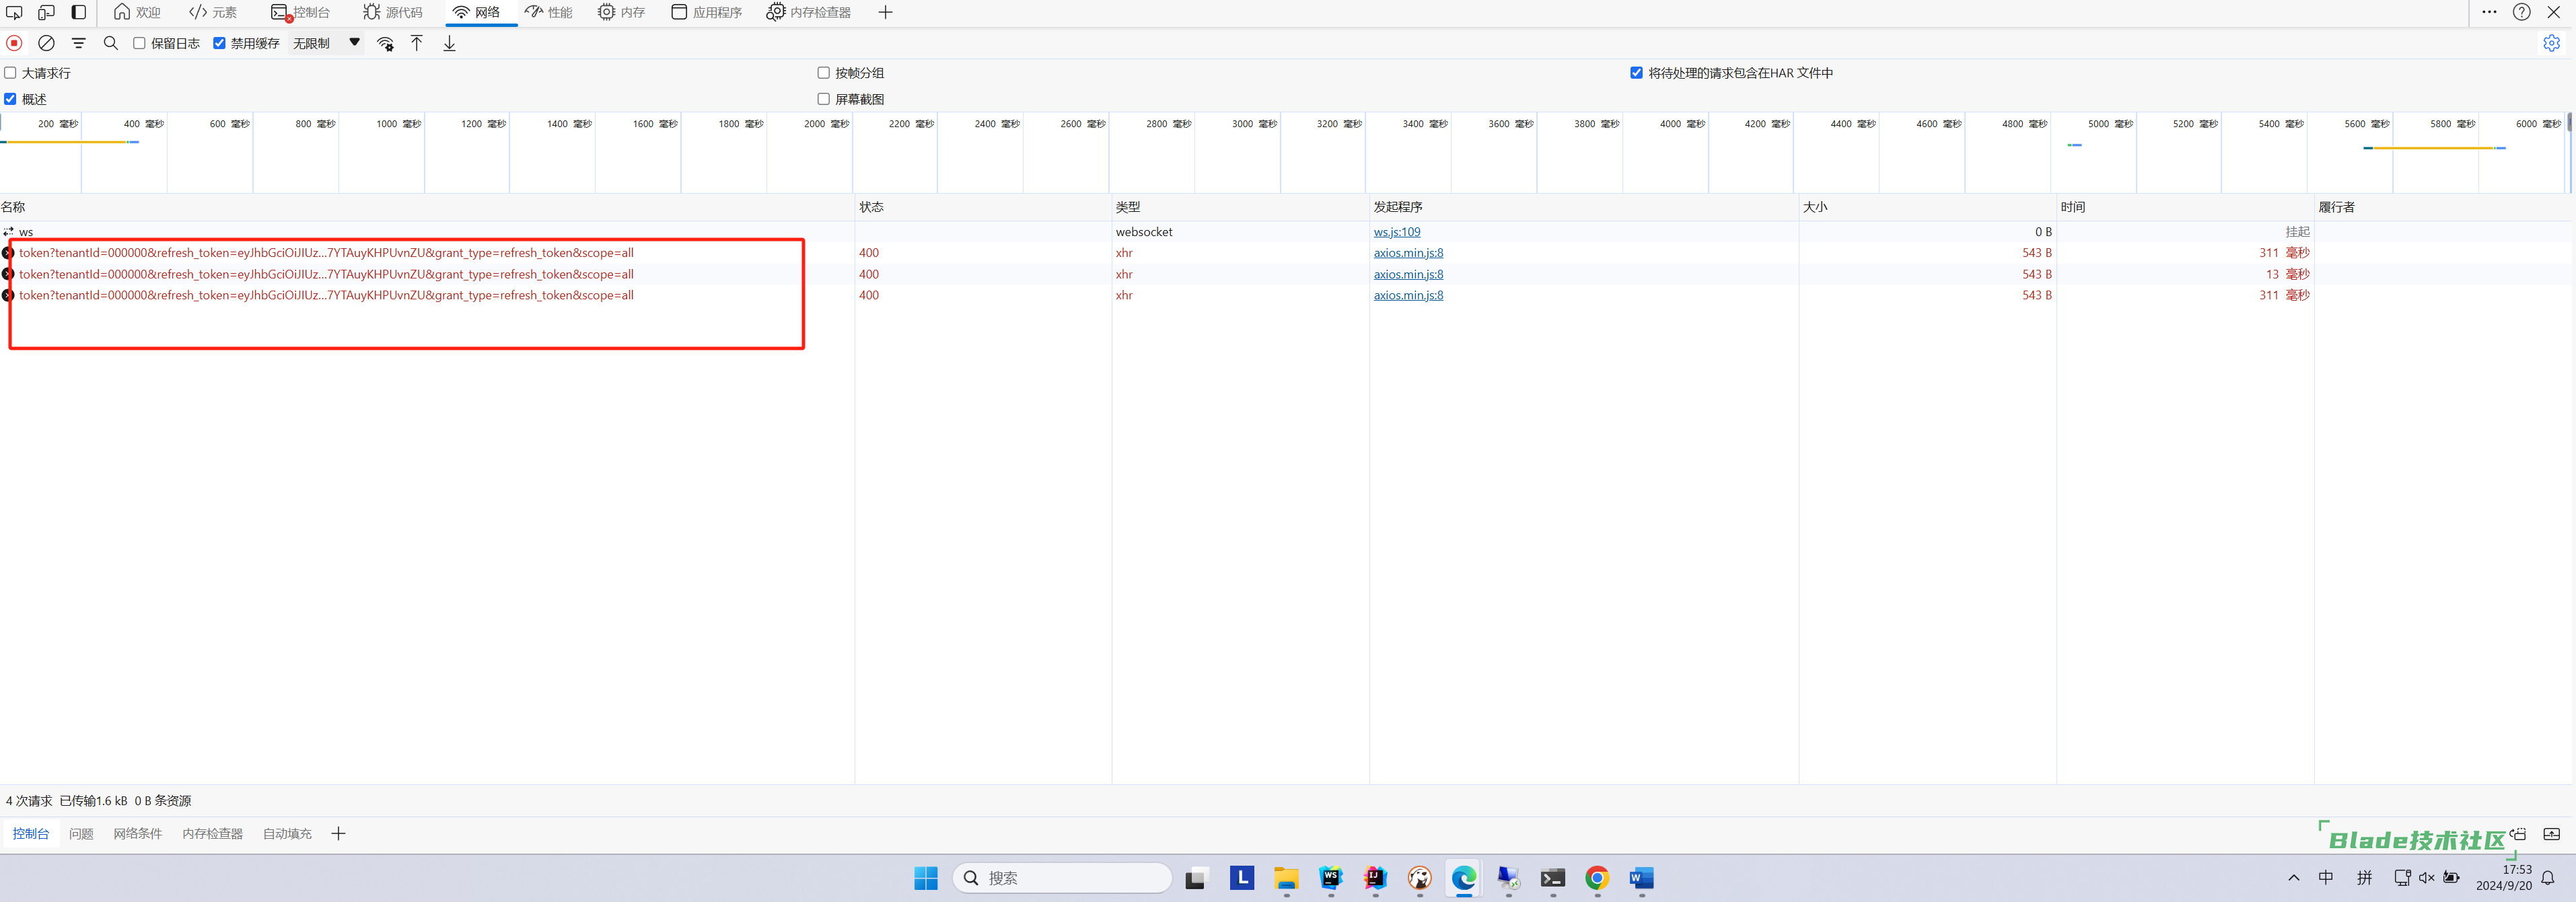Screen dimensions: 2576x902
Task: Switch to 应用程序 tab
Action: [707, 12]
